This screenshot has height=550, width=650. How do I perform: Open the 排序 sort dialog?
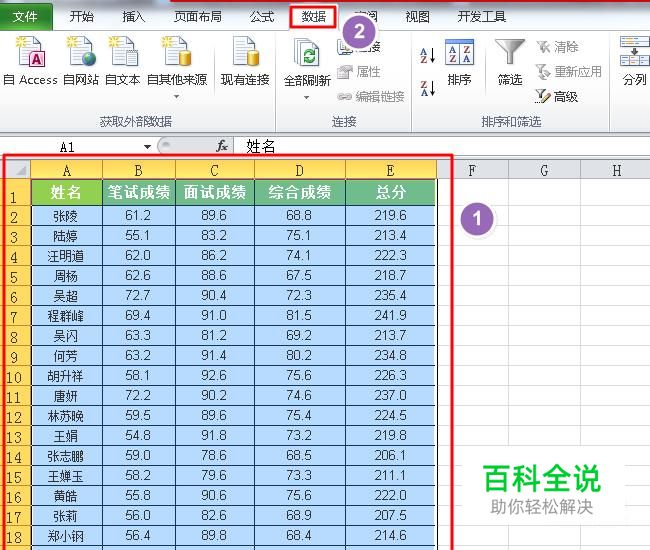[x=459, y=62]
